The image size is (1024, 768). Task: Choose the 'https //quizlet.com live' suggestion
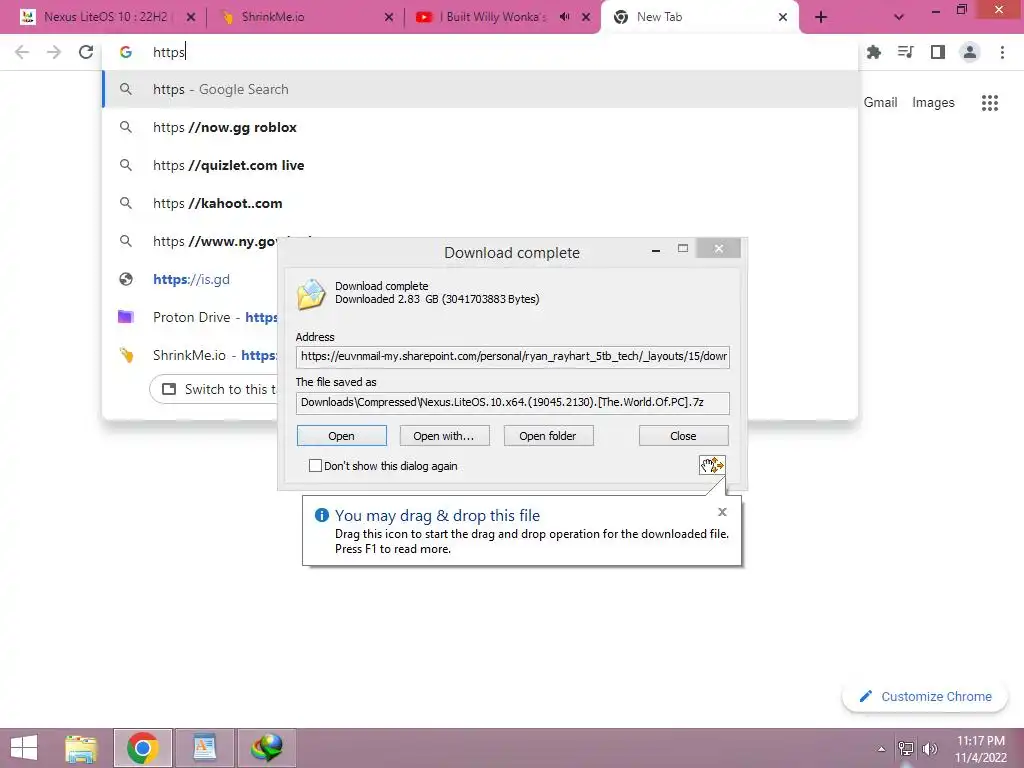(480, 165)
